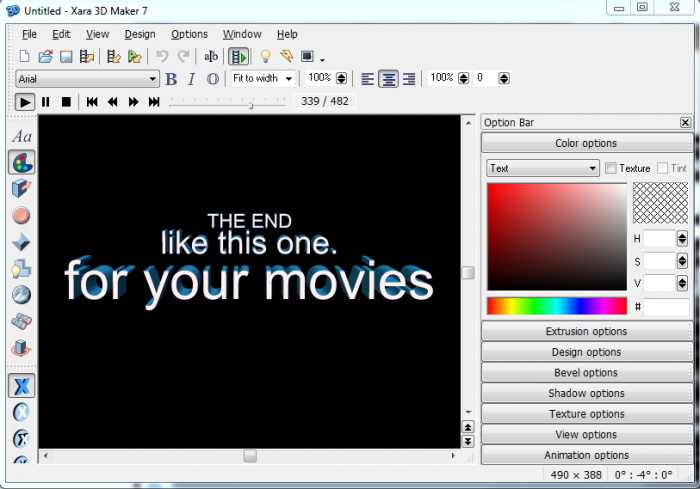700x489 pixels.
Task: Click the Save file icon
Action: point(66,56)
